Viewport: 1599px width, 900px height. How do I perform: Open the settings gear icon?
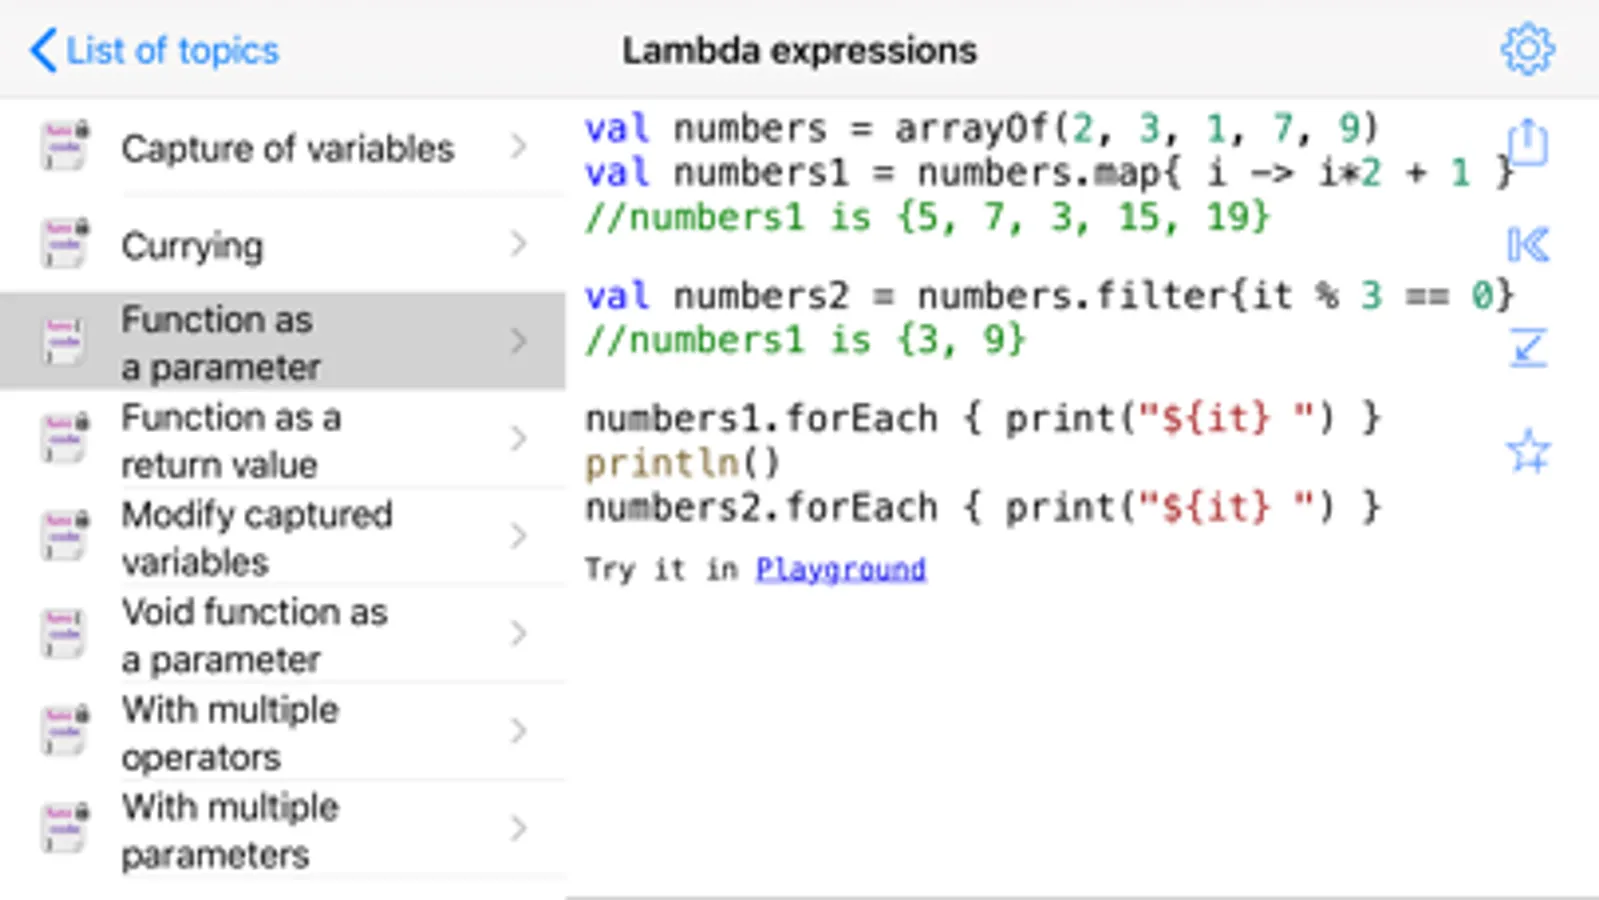tap(1527, 49)
